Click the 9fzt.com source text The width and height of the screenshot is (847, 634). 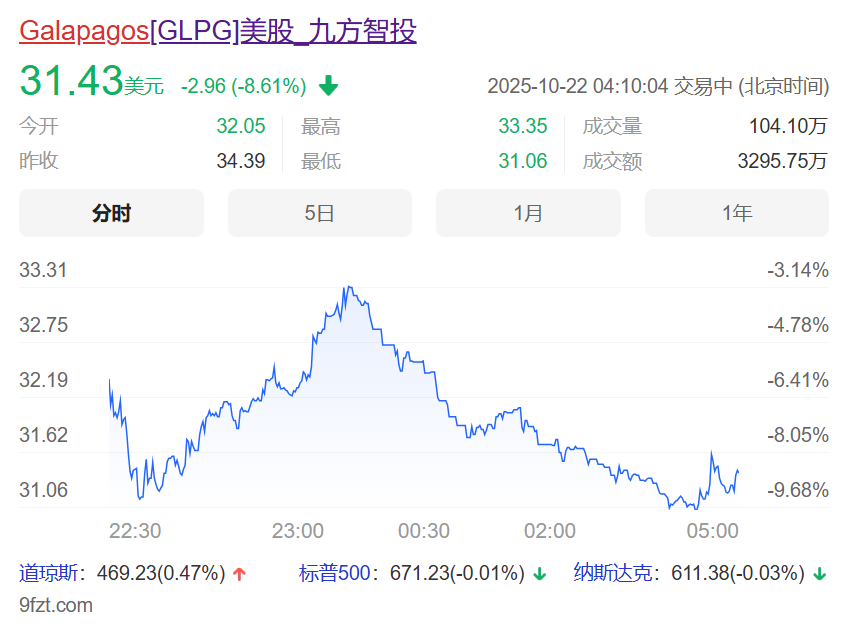[56, 605]
